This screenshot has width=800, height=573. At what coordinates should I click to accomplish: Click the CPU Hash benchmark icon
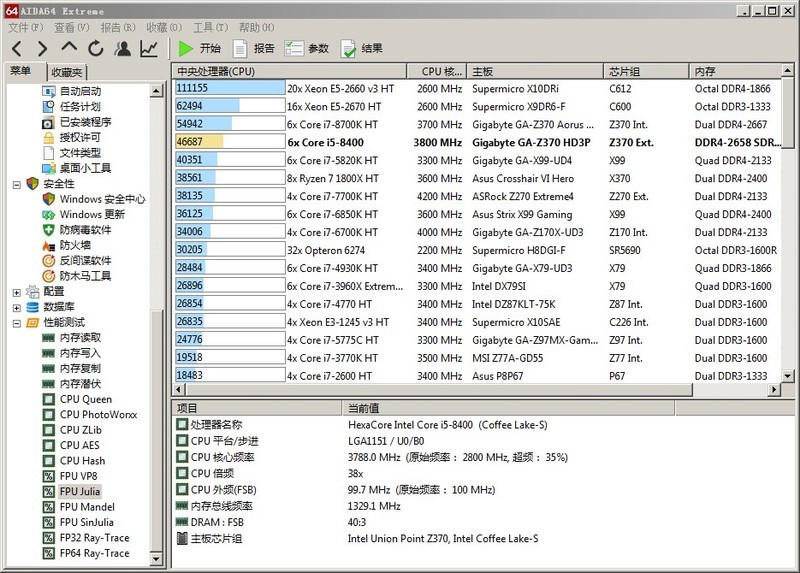point(48,461)
